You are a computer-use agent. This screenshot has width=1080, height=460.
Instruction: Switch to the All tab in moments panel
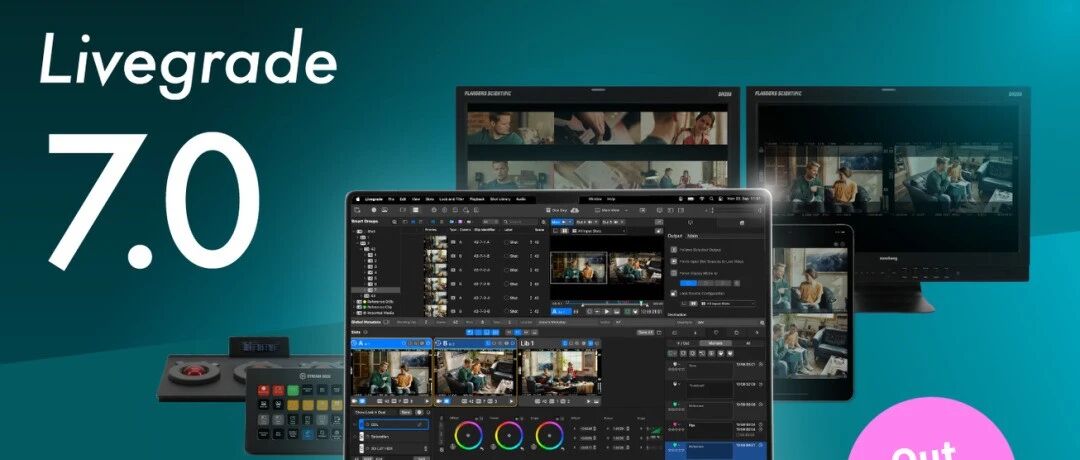click(x=748, y=343)
